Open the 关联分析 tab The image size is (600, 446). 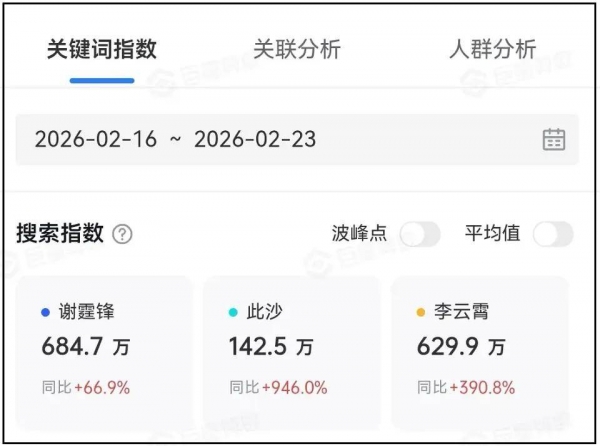[297, 49]
